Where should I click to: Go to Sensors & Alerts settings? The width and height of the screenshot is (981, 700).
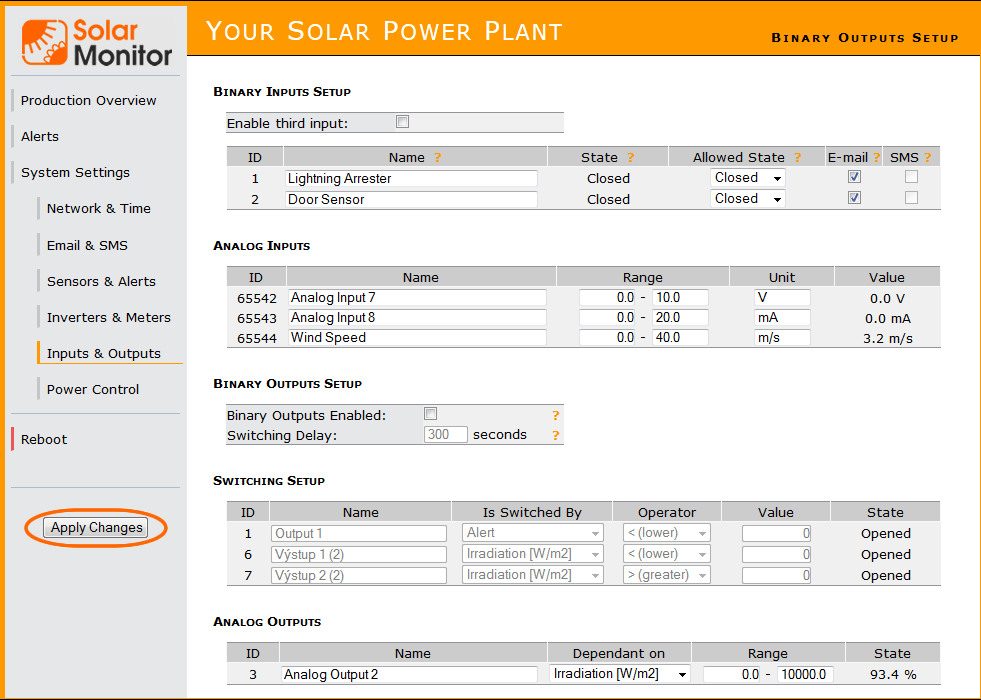(x=101, y=281)
